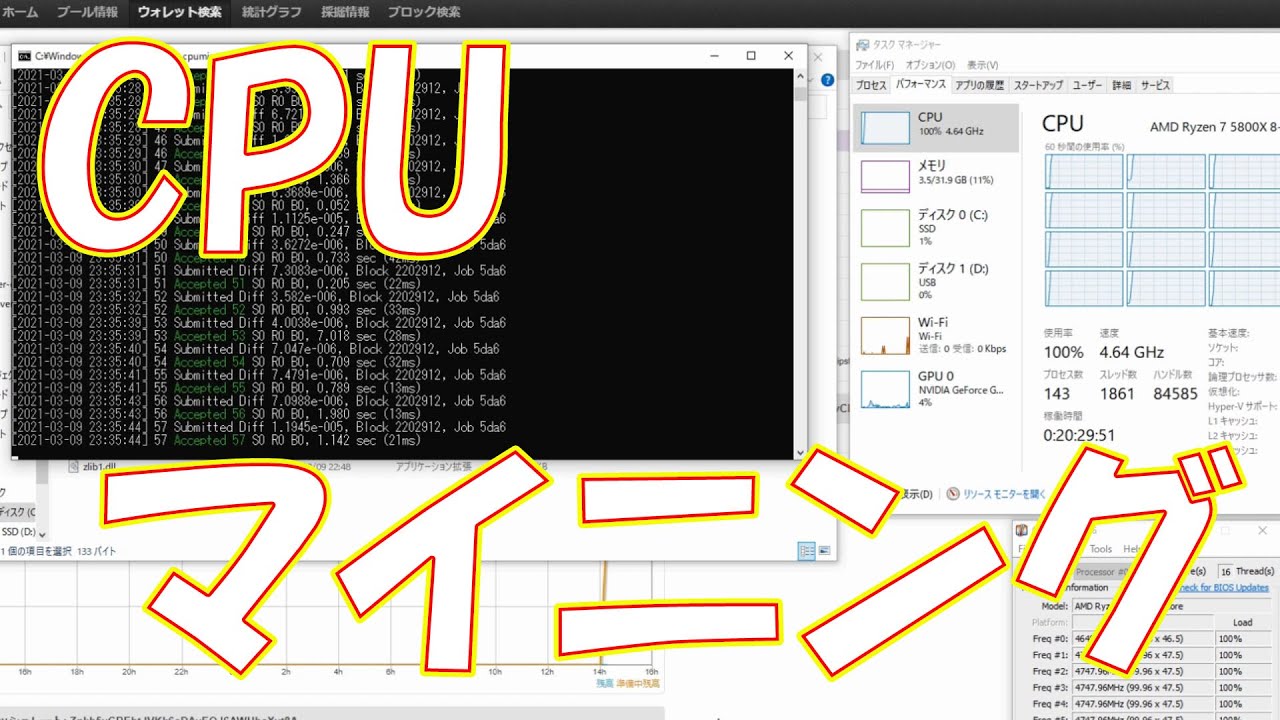1280x720 pixels.
Task: View the GPU 0 usage graph icon
Action: click(886, 389)
